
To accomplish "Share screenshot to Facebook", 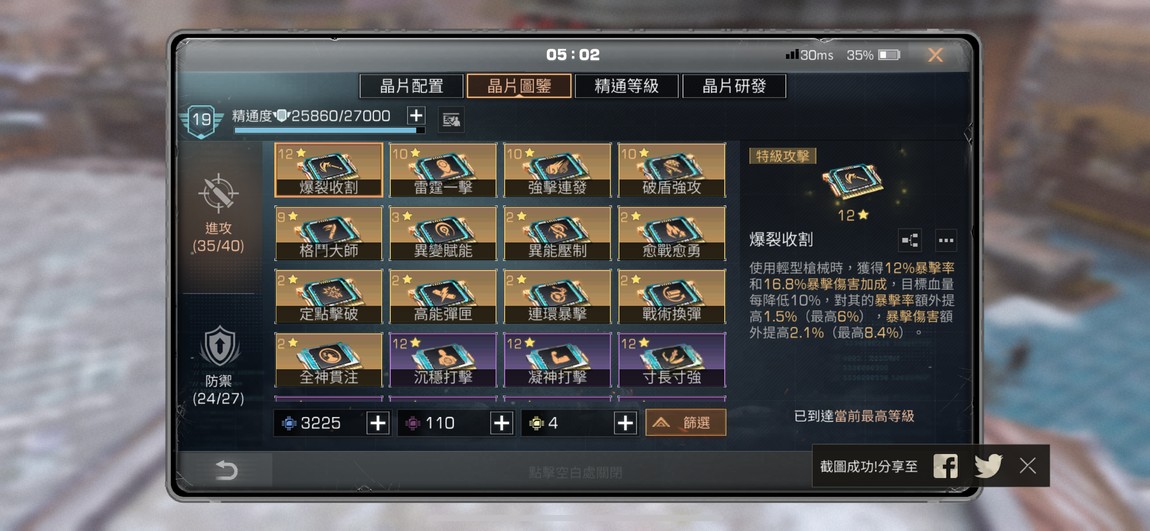I will tap(945, 466).
